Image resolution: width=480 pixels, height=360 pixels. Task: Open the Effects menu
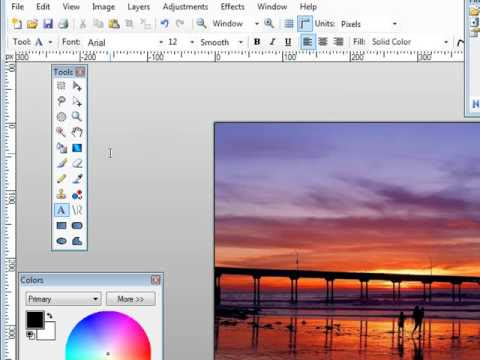coord(232,7)
